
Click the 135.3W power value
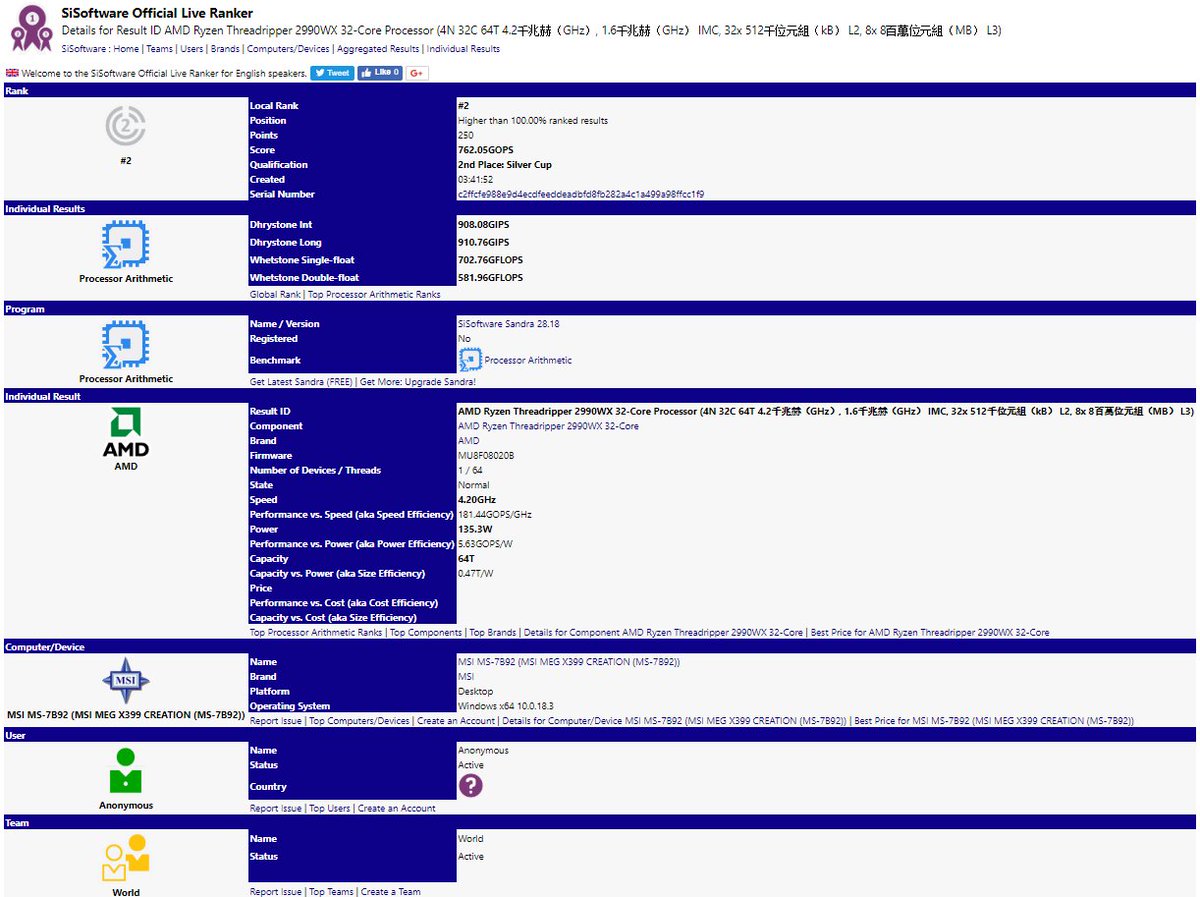click(475, 529)
